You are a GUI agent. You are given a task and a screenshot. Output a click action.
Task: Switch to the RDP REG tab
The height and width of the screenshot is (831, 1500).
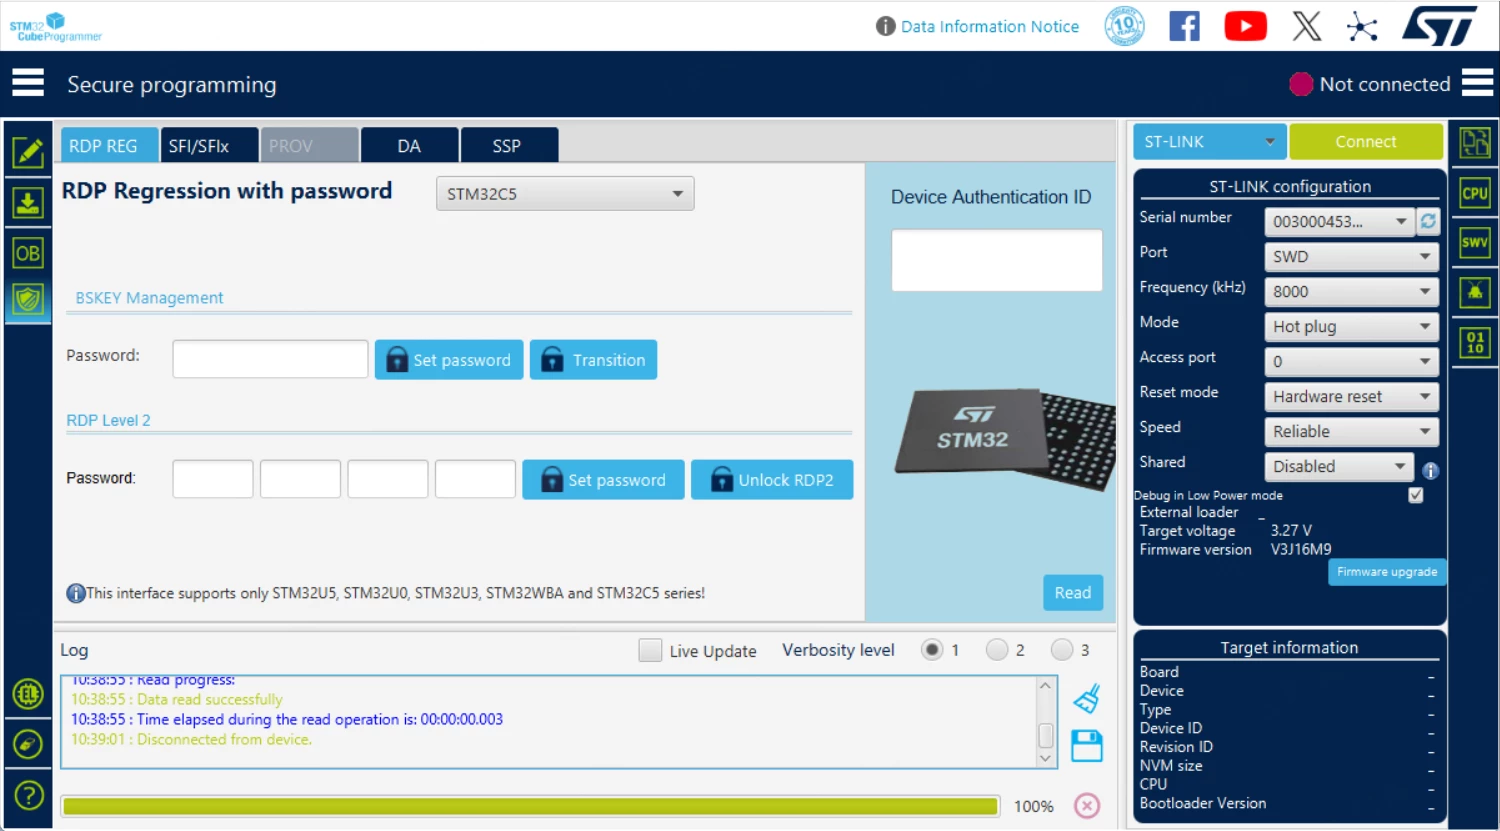(109, 145)
